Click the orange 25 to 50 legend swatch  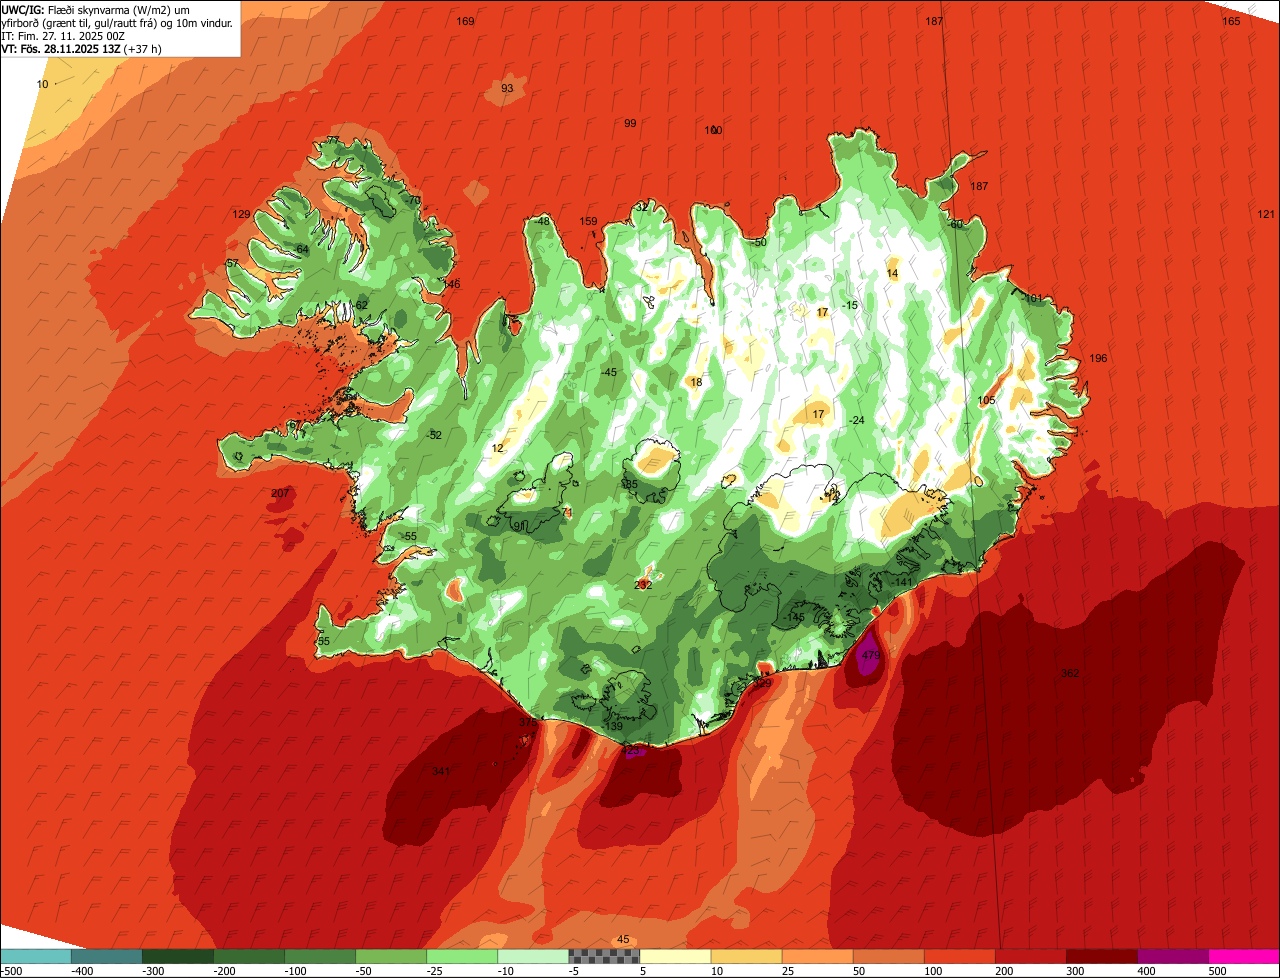pos(817,956)
